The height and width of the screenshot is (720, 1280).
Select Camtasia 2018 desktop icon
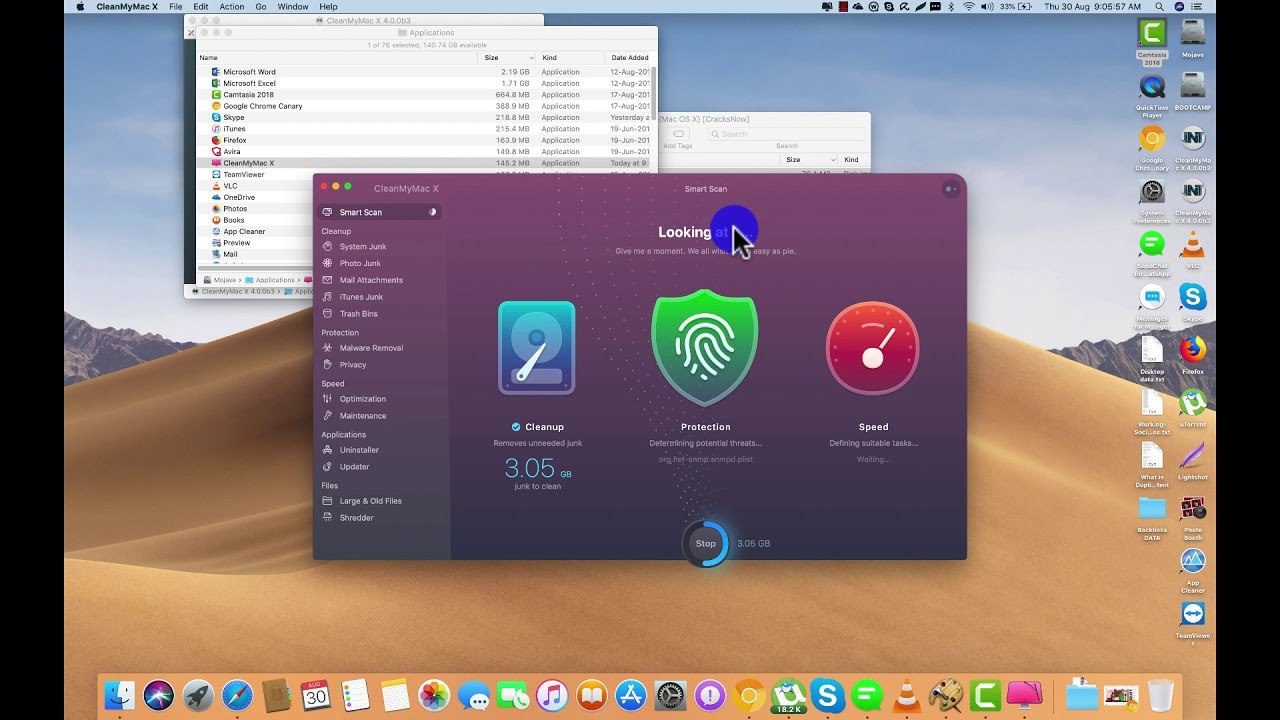(x=1152, y=40)
